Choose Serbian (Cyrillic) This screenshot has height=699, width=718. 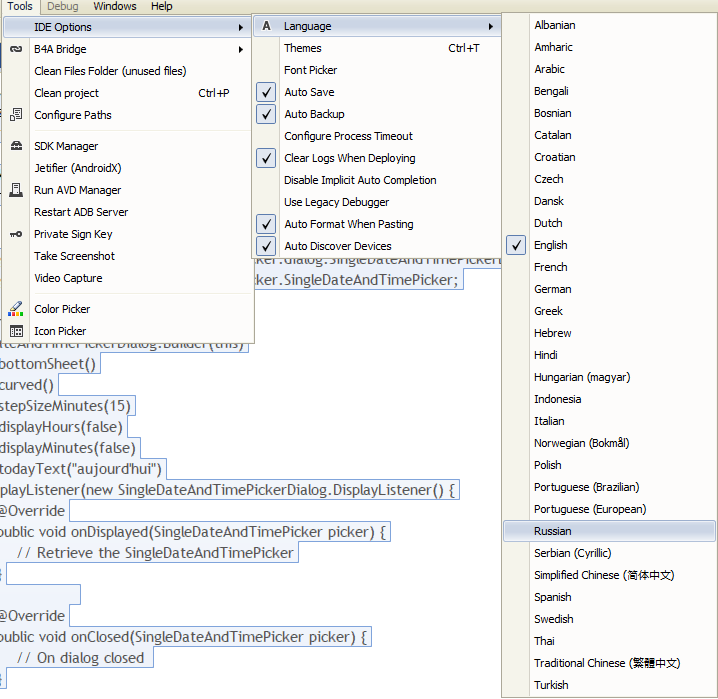click(x=572, y=553)
